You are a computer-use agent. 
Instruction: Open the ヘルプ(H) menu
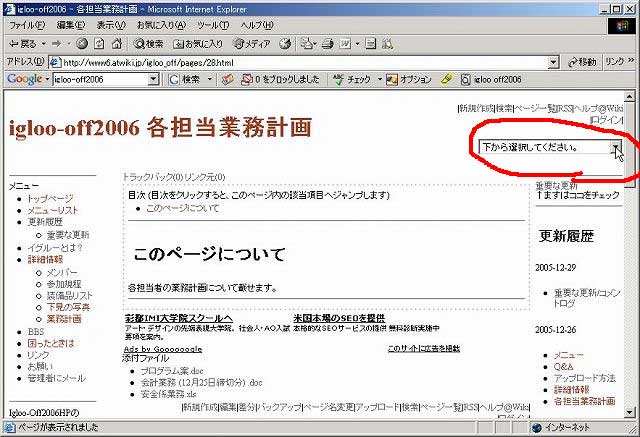(x=257, y=25)
